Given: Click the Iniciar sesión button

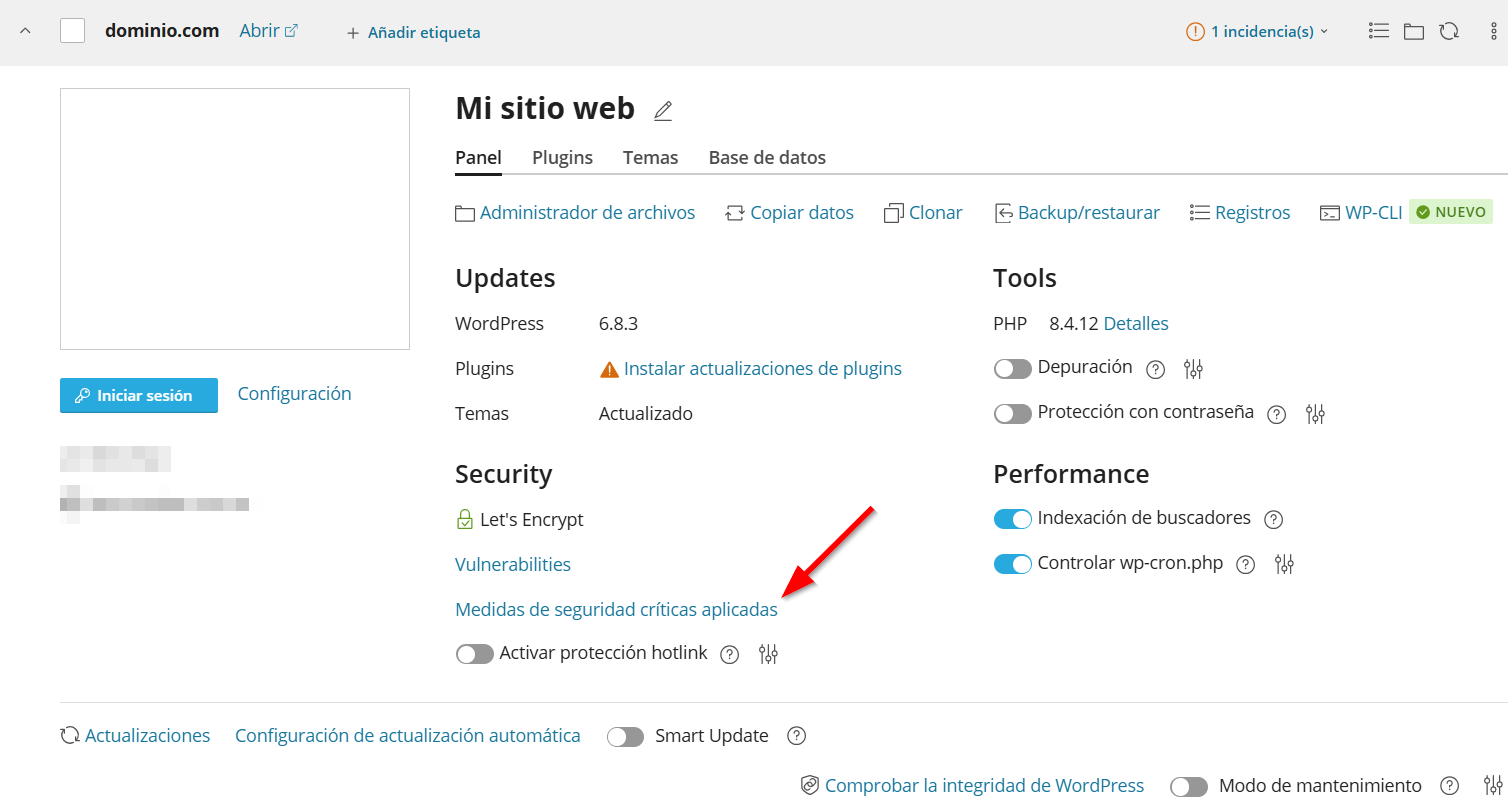Looking at the screenshot, I should point(139,395).
